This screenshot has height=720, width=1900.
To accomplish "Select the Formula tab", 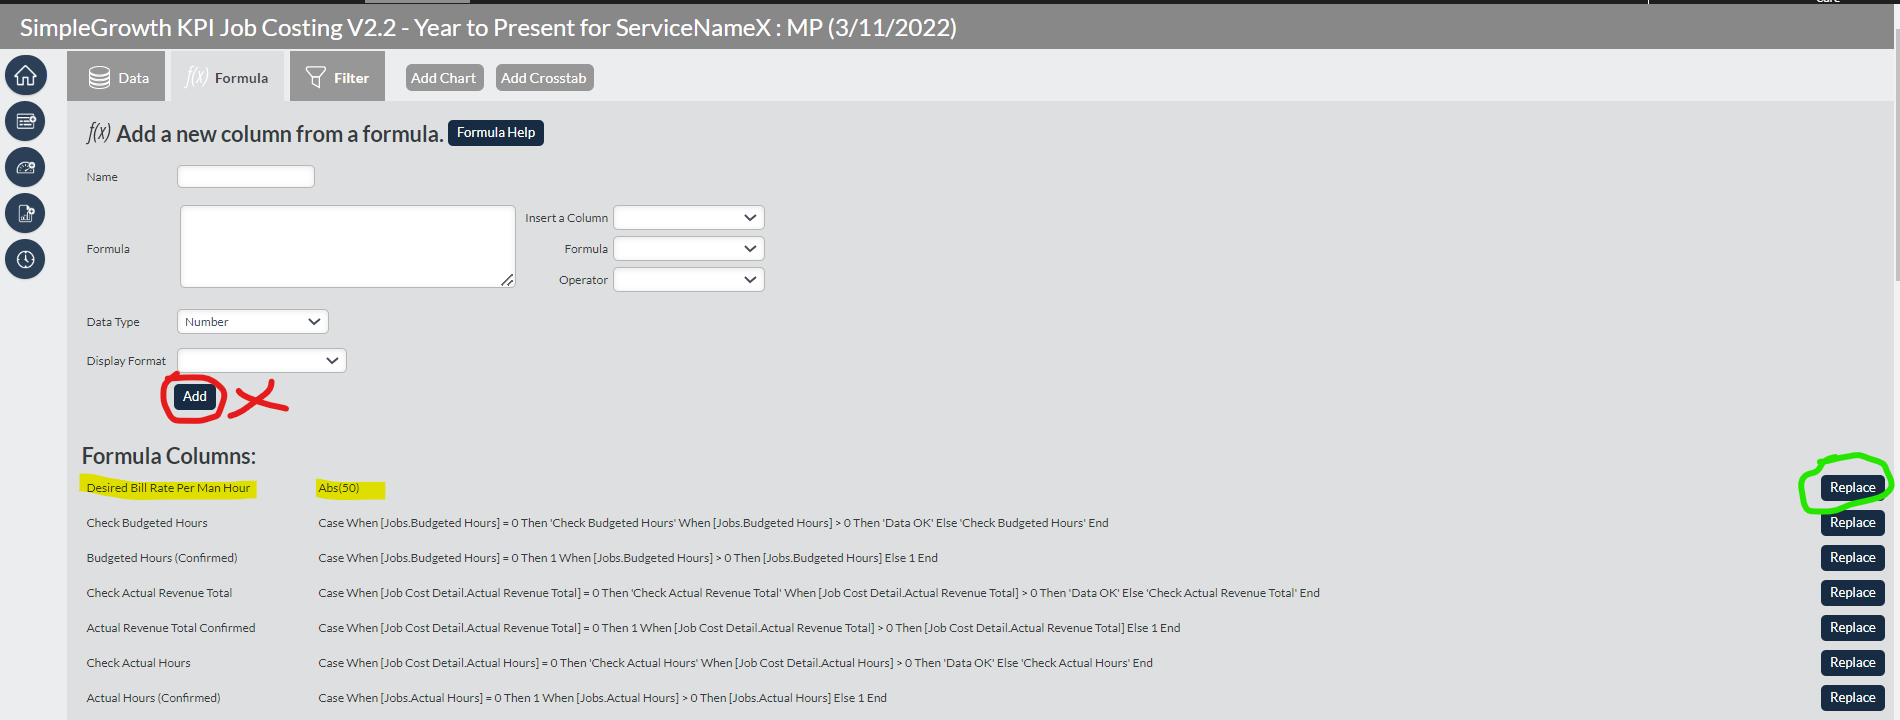I will 227,77.
